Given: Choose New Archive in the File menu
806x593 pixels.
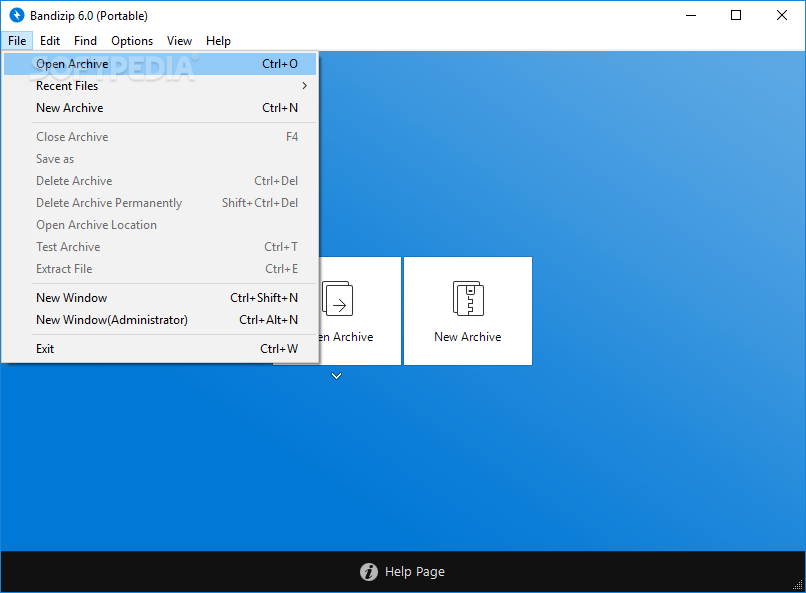Looking at the screenshot, I should (160, 108).
